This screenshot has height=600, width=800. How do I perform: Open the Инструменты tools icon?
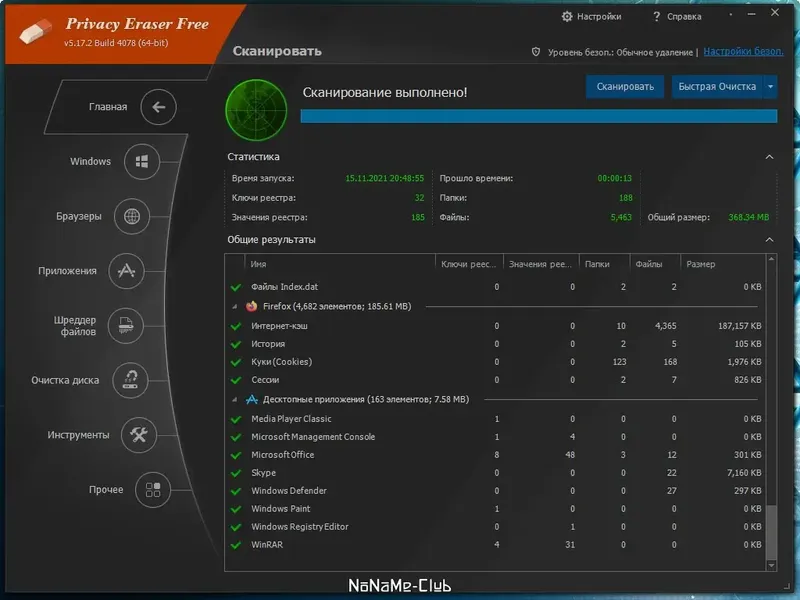[139, 435]
